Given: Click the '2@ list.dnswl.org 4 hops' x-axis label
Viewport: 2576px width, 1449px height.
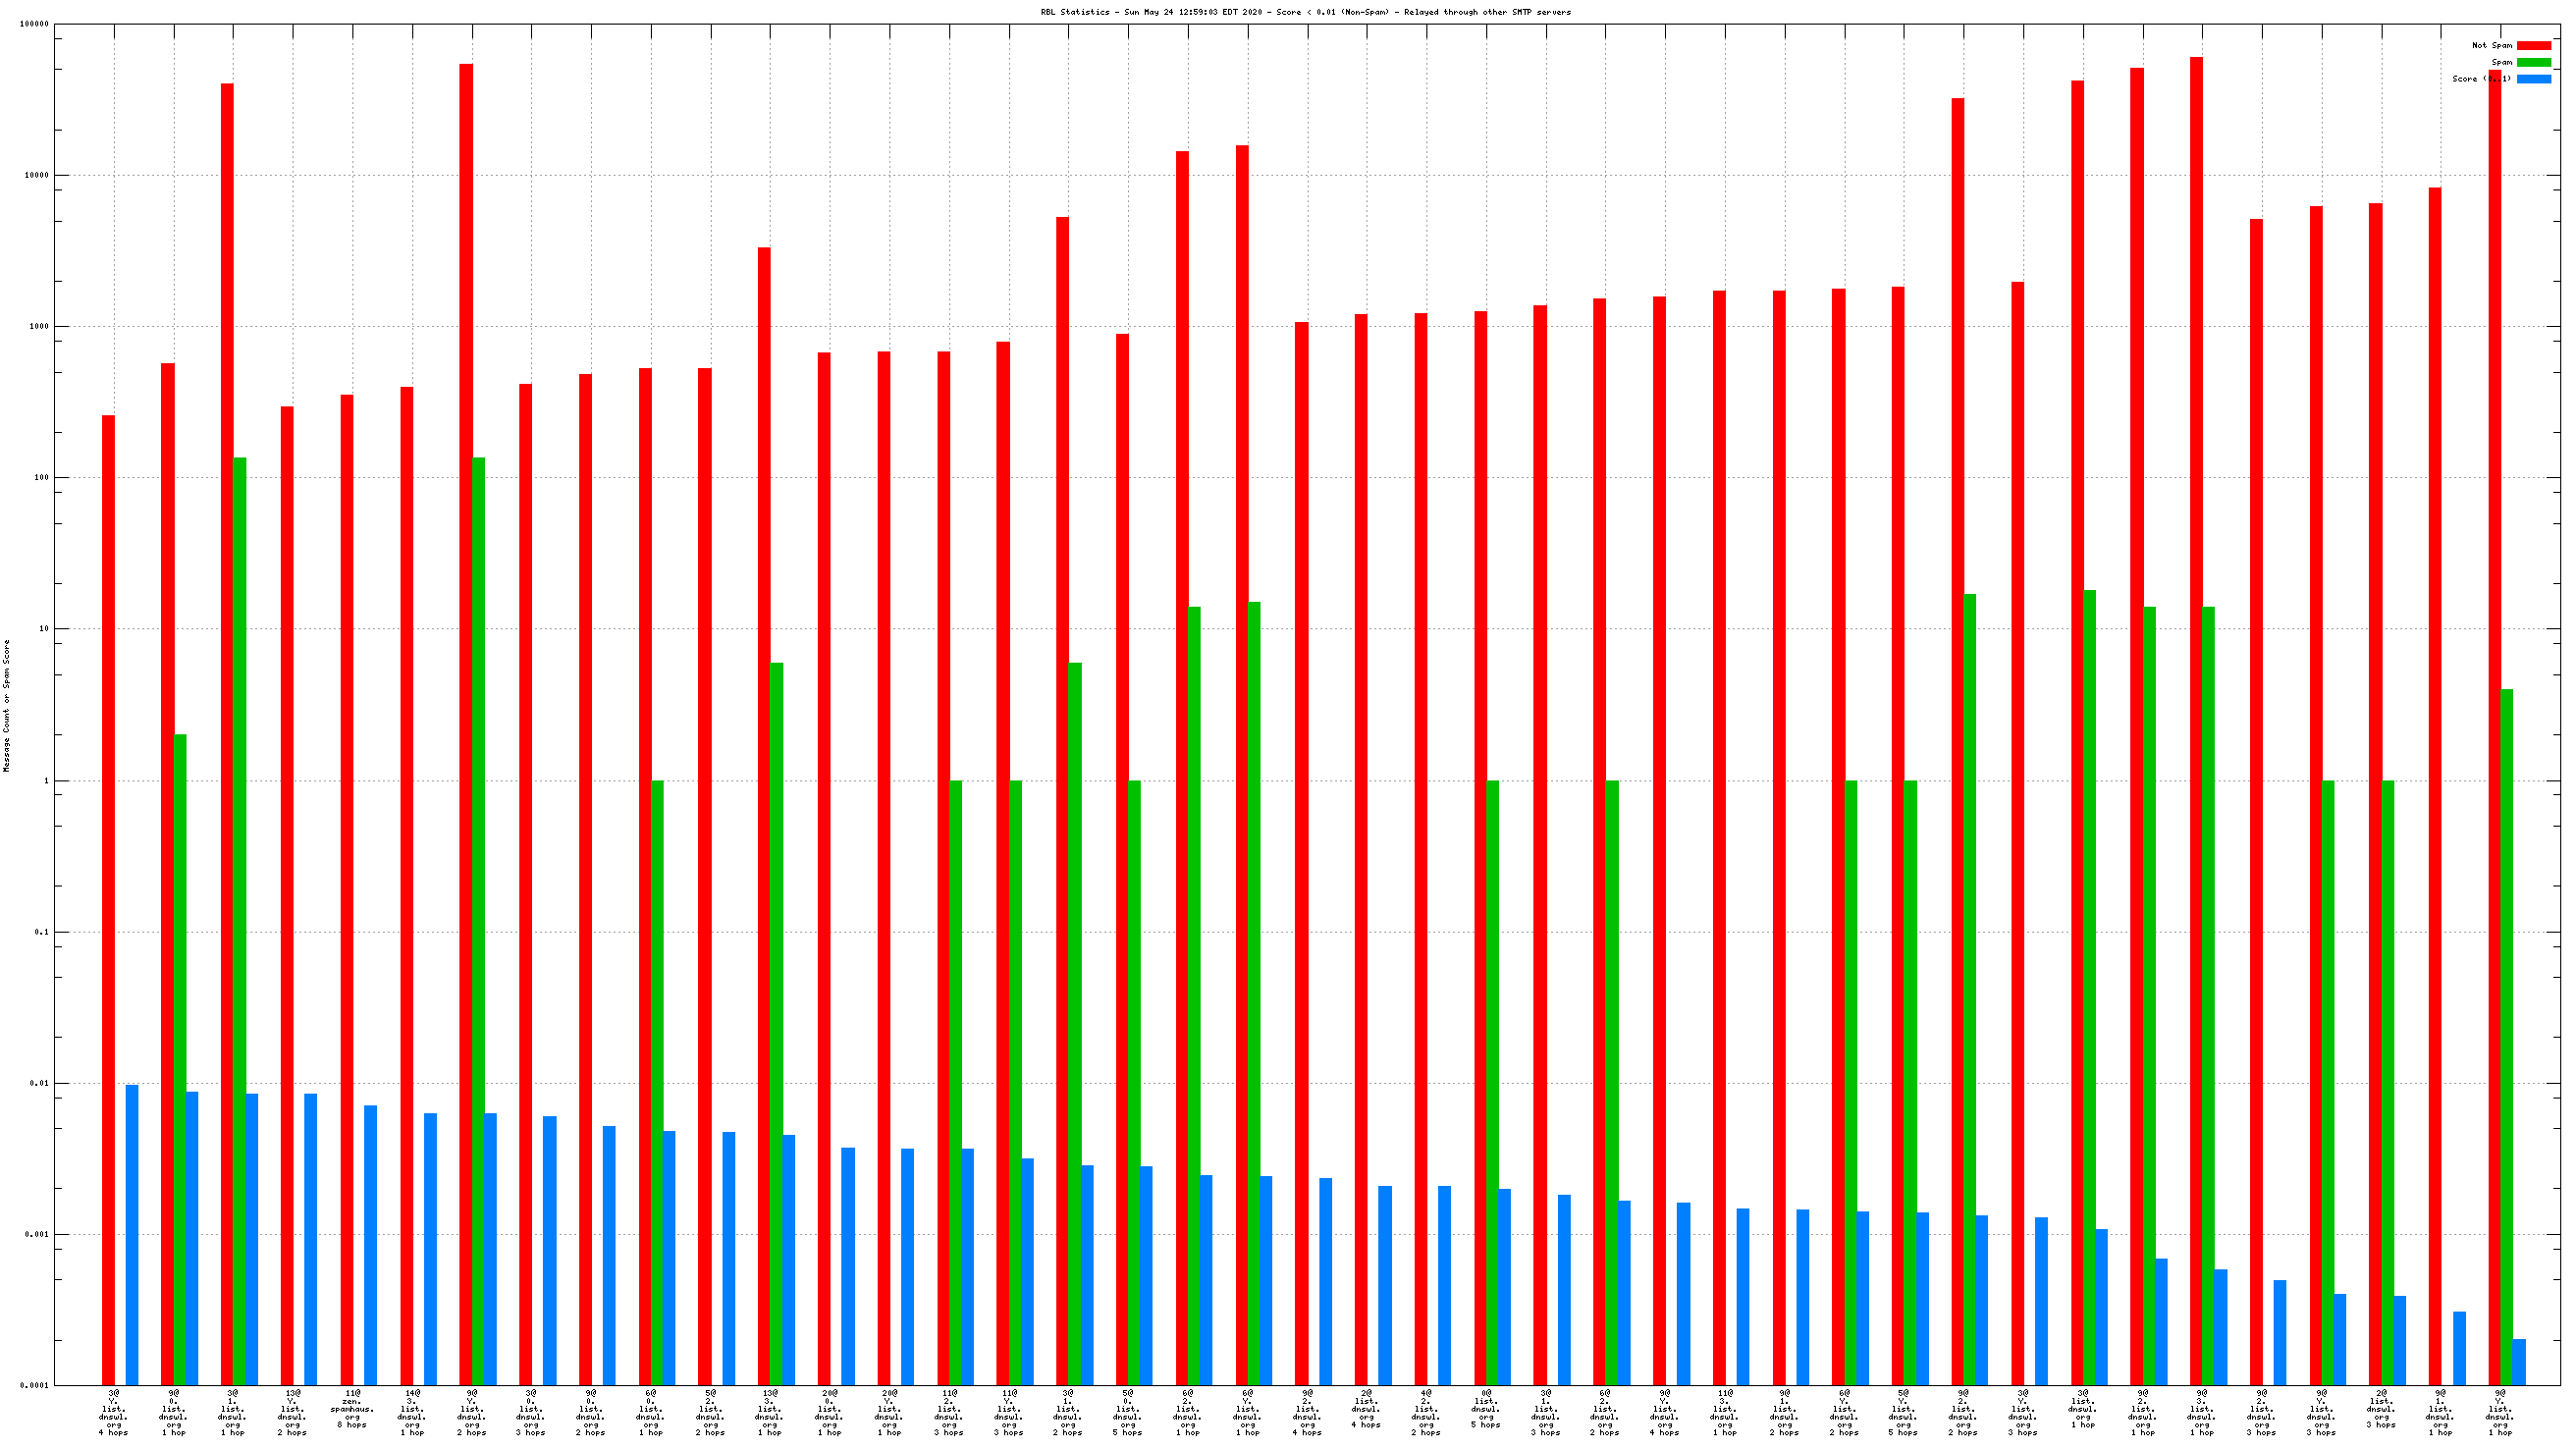Looking at the screenshot, I should click(1366, 1409).
